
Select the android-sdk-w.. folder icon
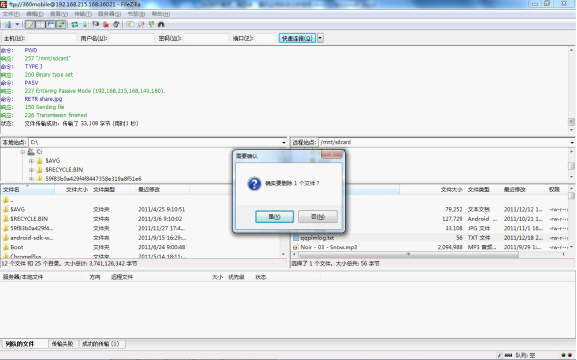click(x=6, y=238)
